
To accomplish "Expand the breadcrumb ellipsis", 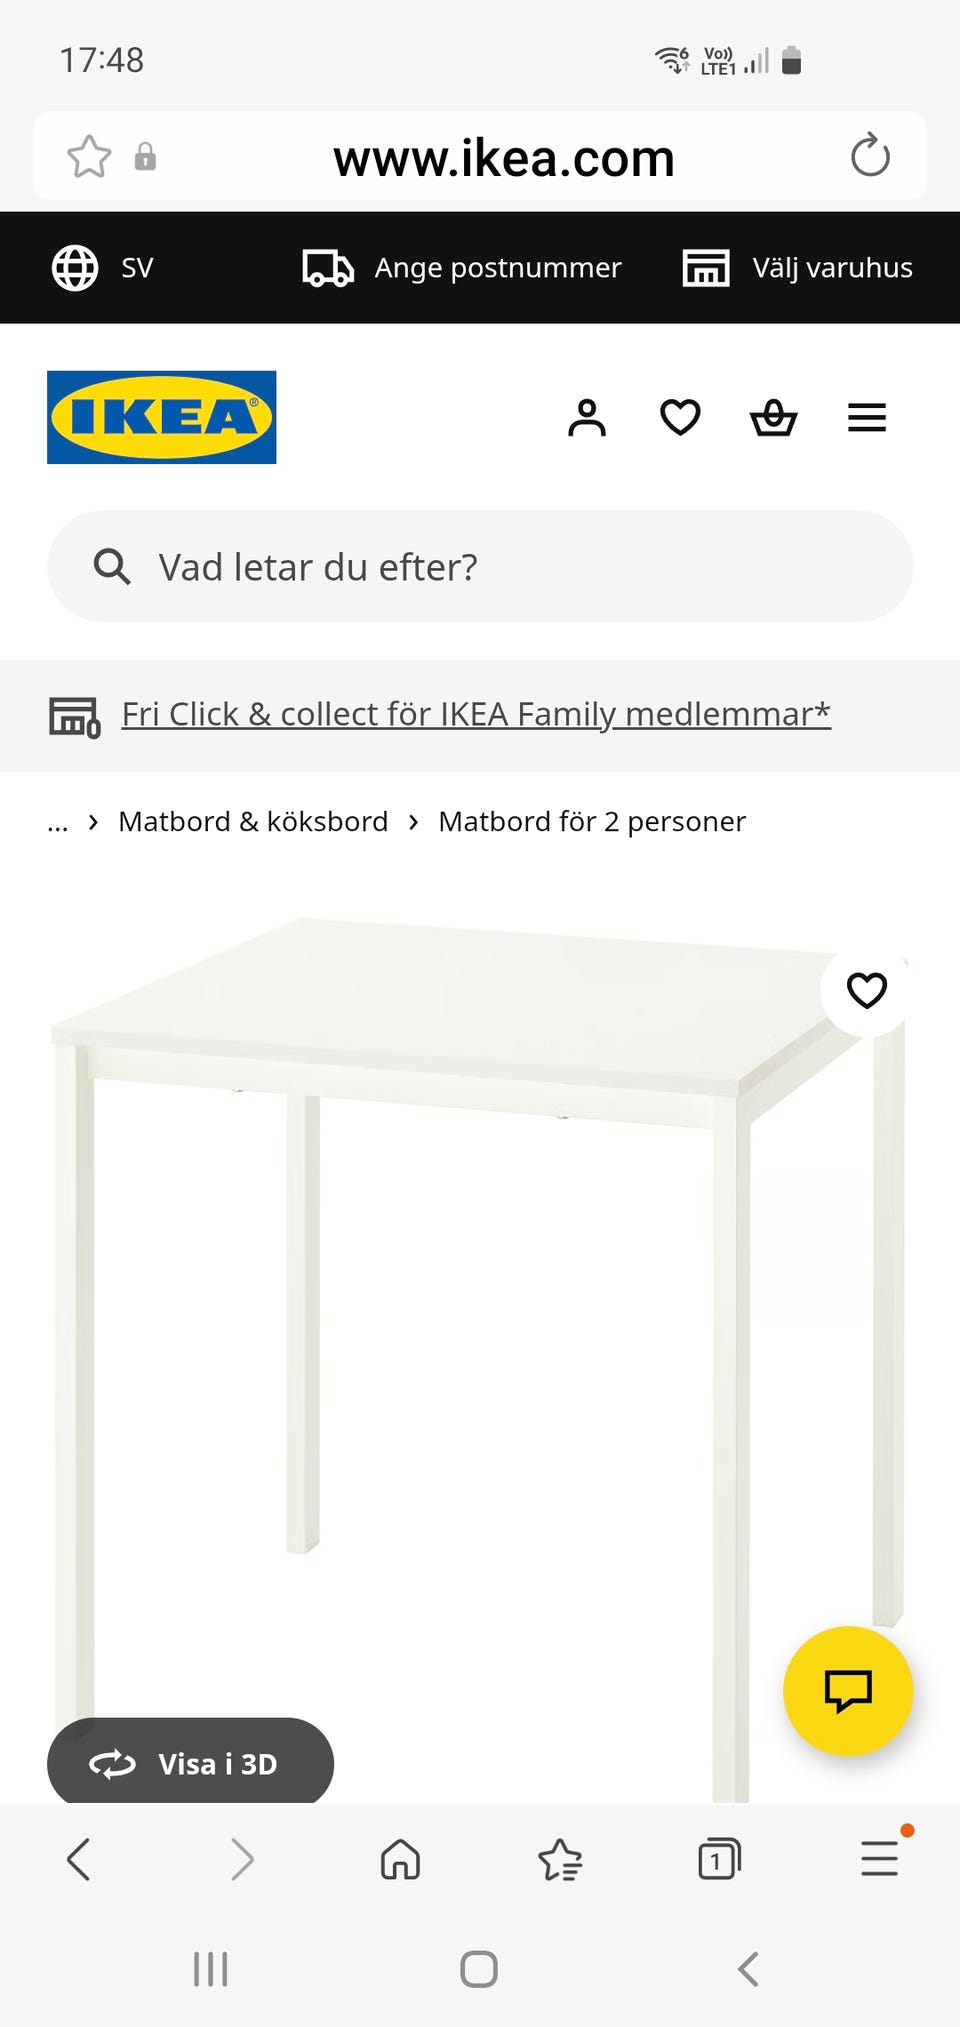I will coord(58,822).
